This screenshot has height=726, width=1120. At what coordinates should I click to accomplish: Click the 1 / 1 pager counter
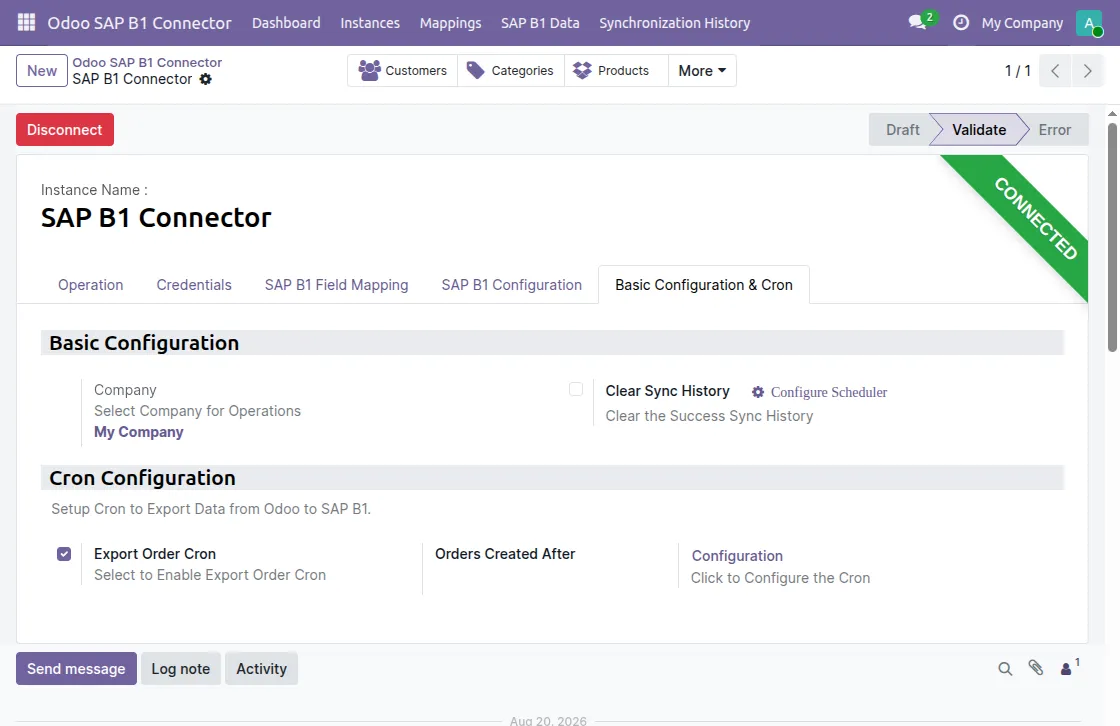tap(1017, 71)
